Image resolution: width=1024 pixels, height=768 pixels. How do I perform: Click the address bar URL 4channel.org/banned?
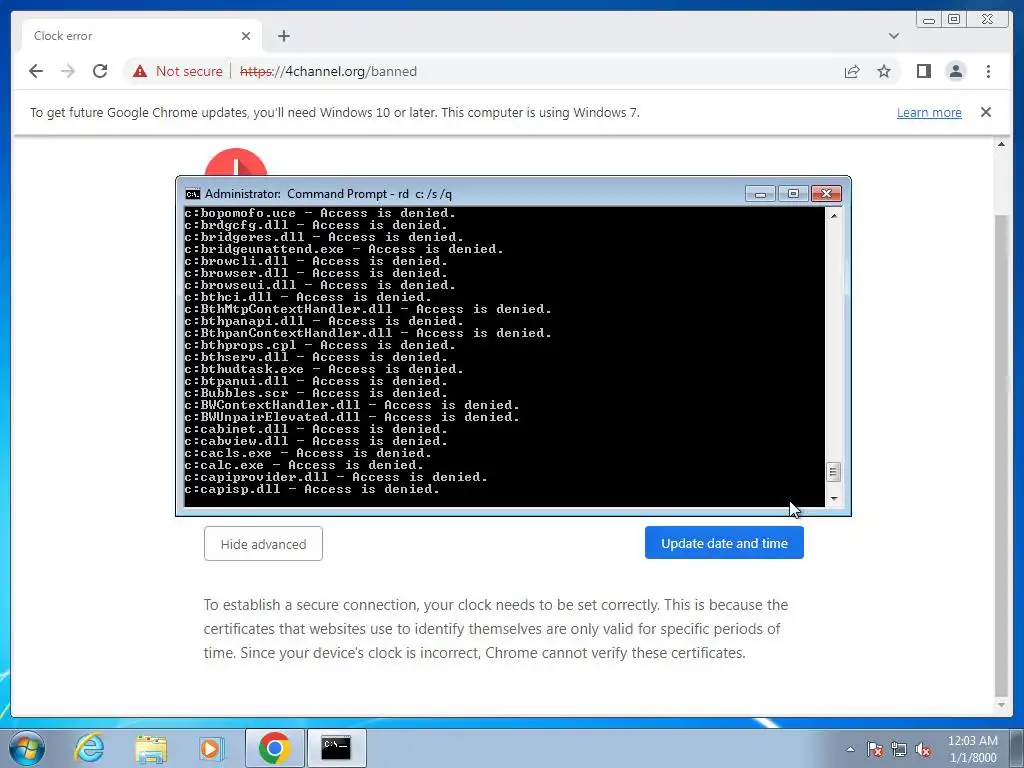click(x=328, y=71)
